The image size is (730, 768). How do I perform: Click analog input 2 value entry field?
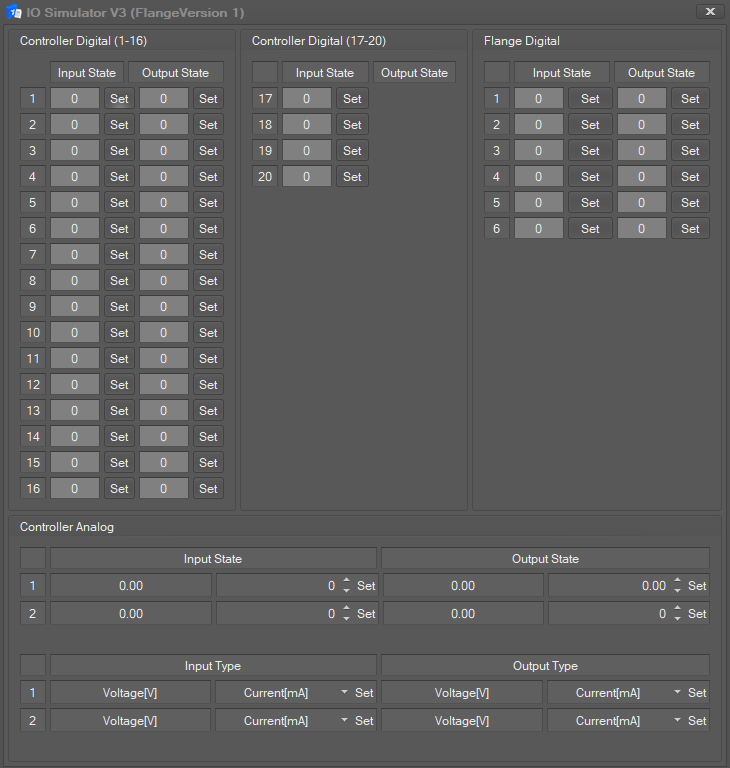276,614
